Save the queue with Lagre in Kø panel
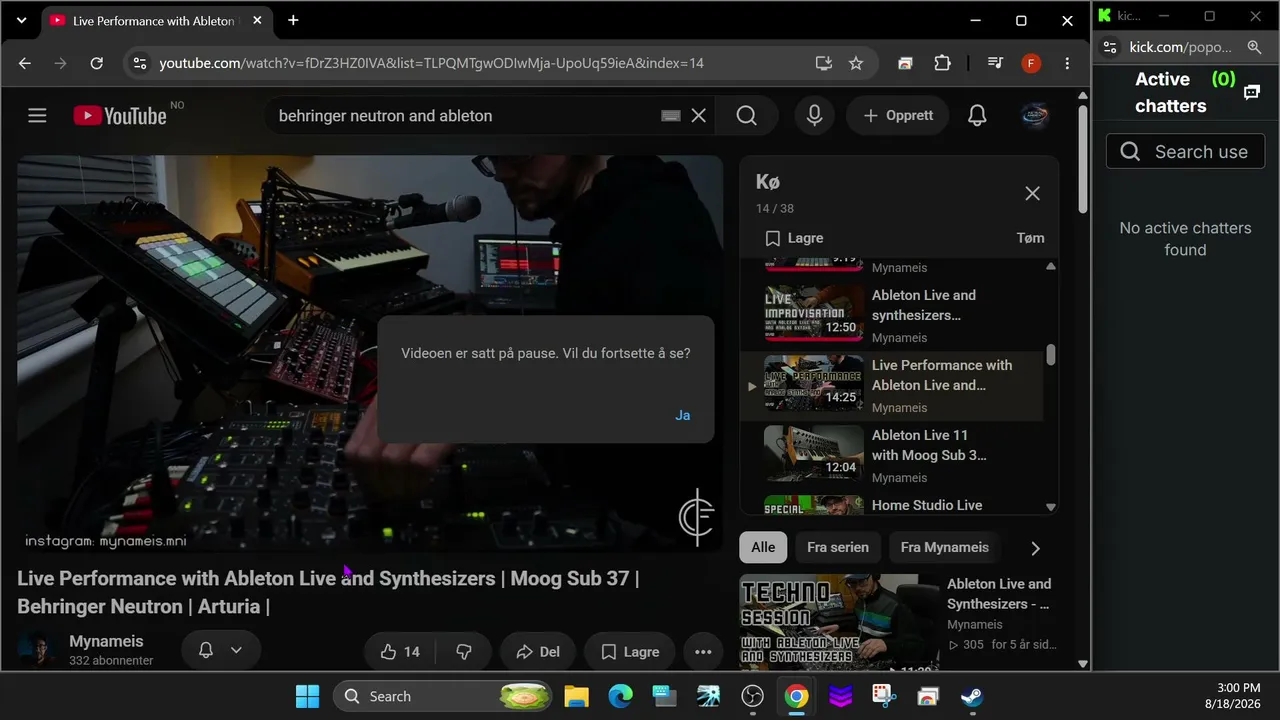Viewport: 1280px width, 720px height. tap(794, 238)
